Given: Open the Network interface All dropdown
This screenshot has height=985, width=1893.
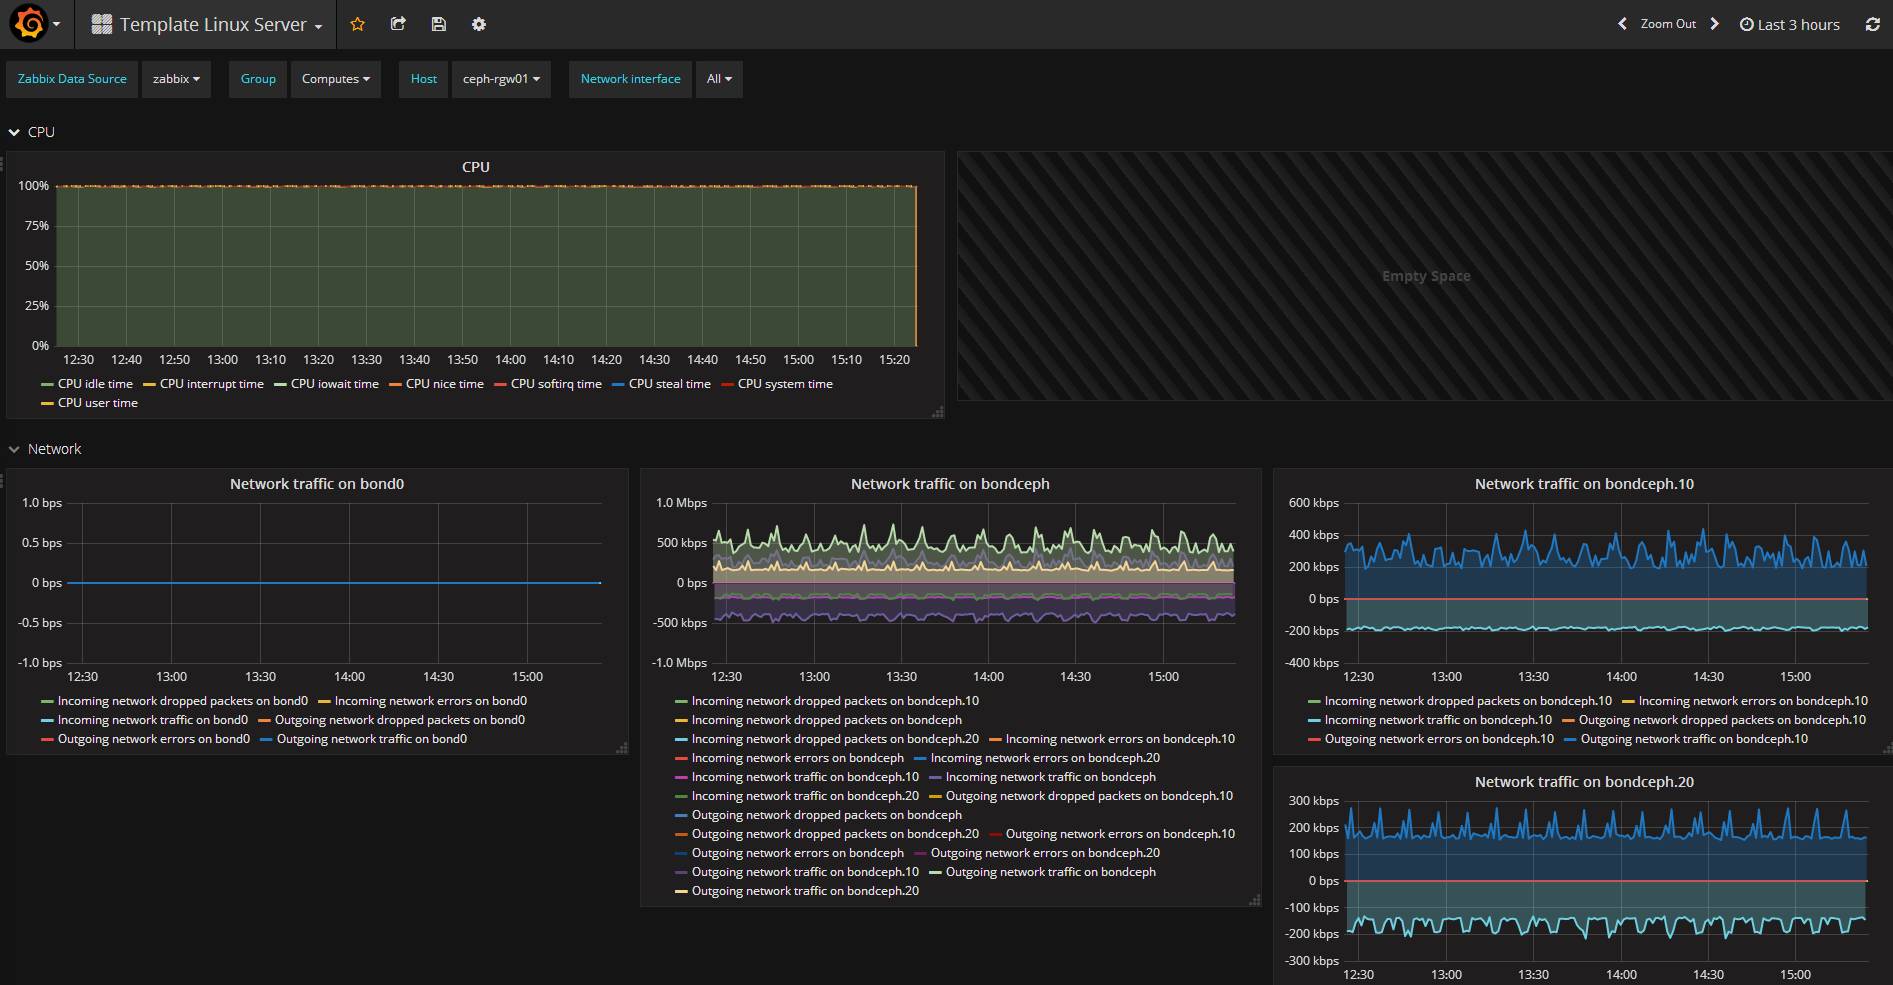Looking at the screenshot, I should 719,79.
